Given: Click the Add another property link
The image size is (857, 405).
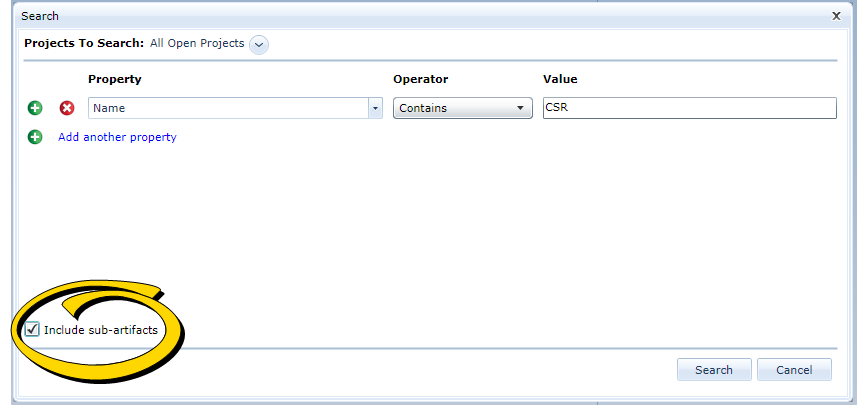Looking at the screenshot, I should (117, 137).
